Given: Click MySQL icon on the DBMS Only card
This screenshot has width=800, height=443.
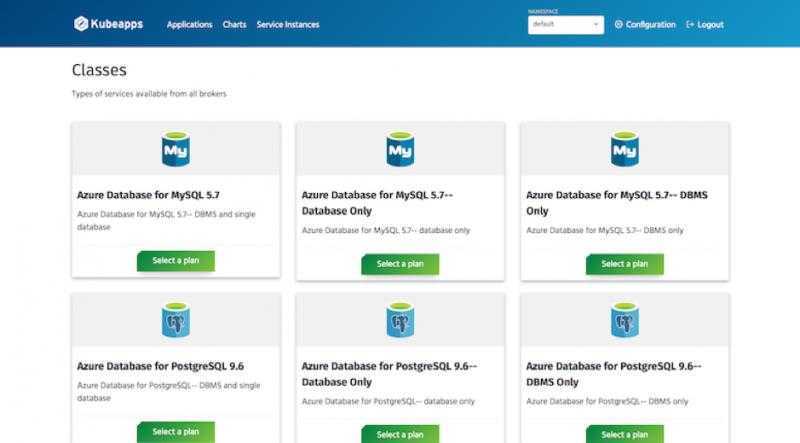Looking at the screenshot, I should (x=624, y=149).
